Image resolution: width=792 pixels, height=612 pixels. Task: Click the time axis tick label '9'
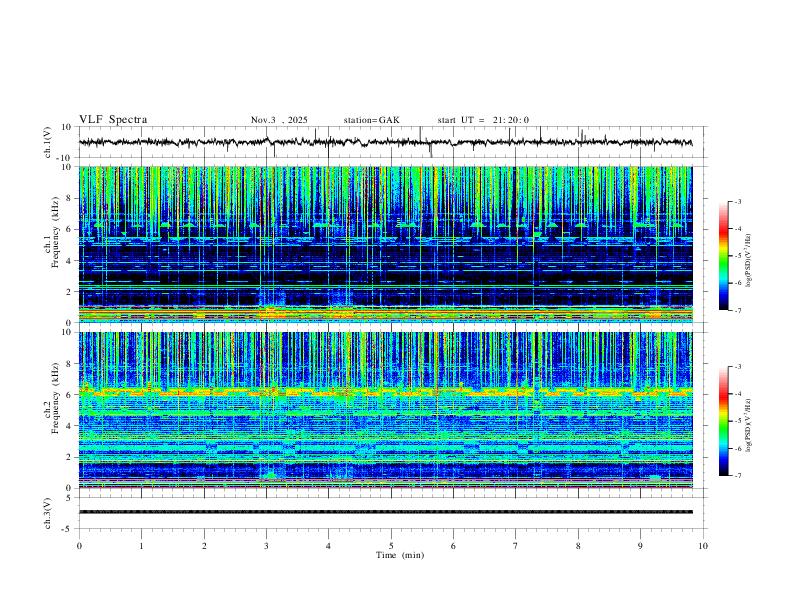click(x=640, y=546)
